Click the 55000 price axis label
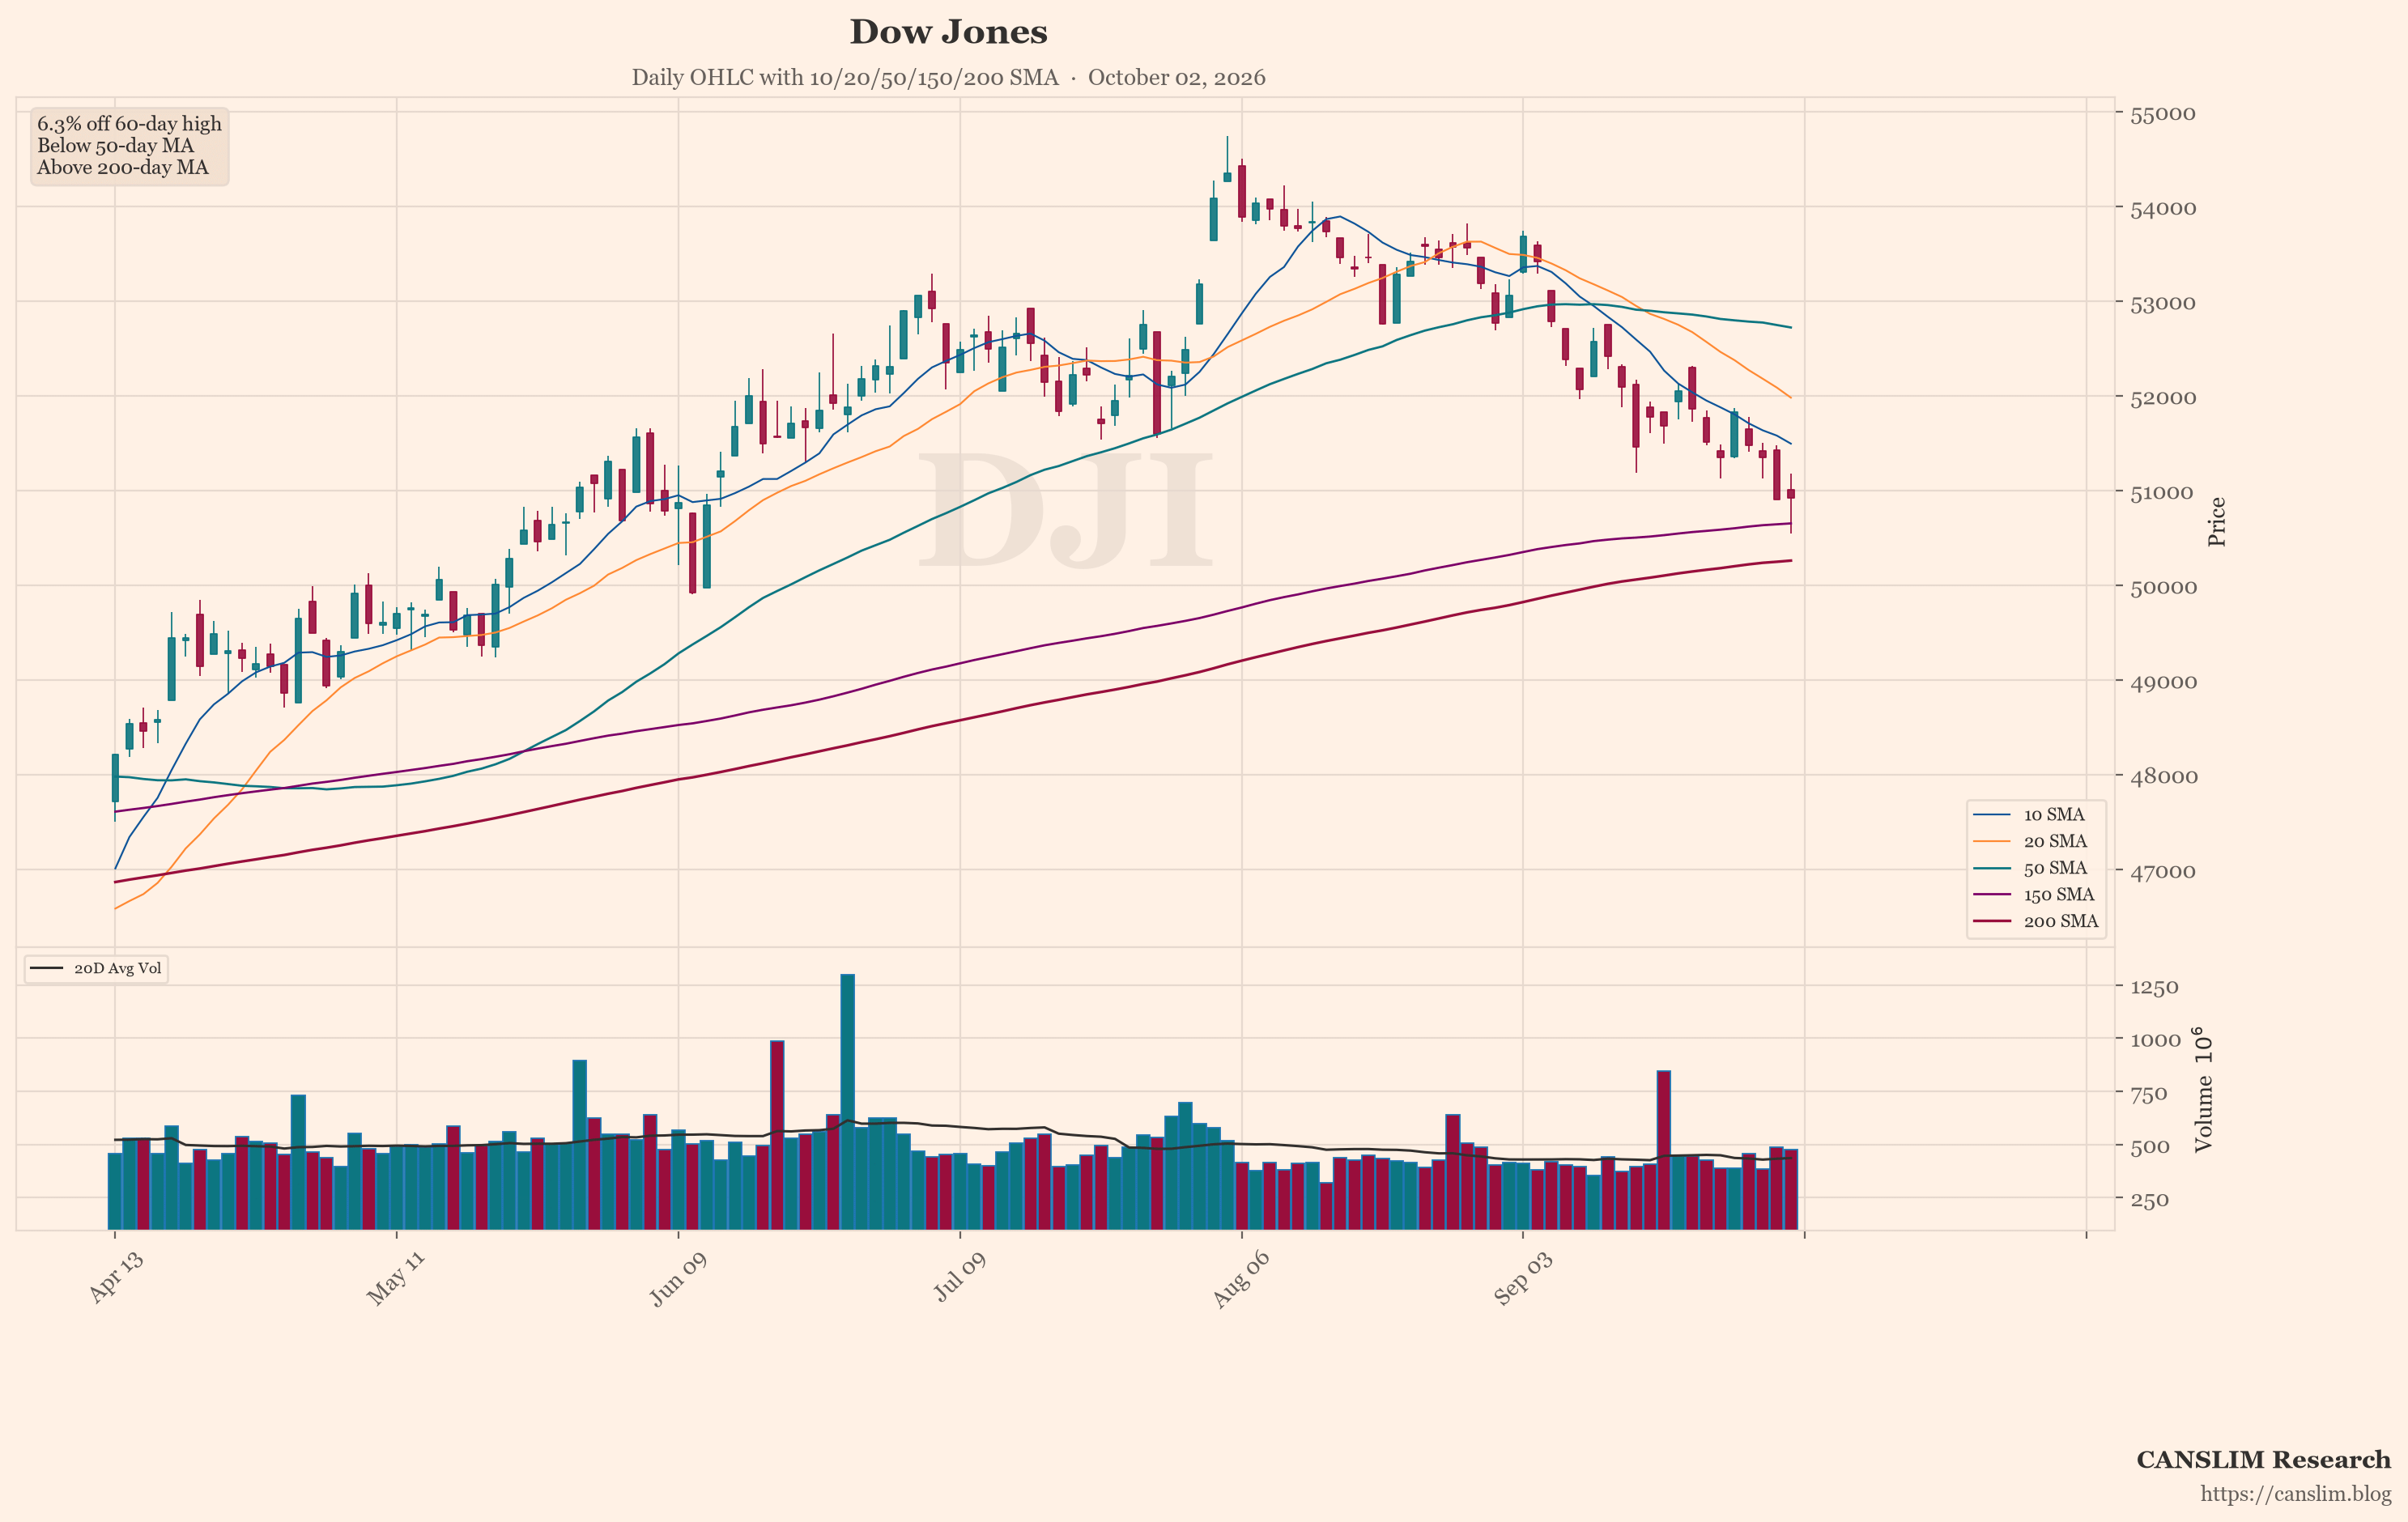Viewport: 2408px width, 1522px height. (x=2163, y=114)
